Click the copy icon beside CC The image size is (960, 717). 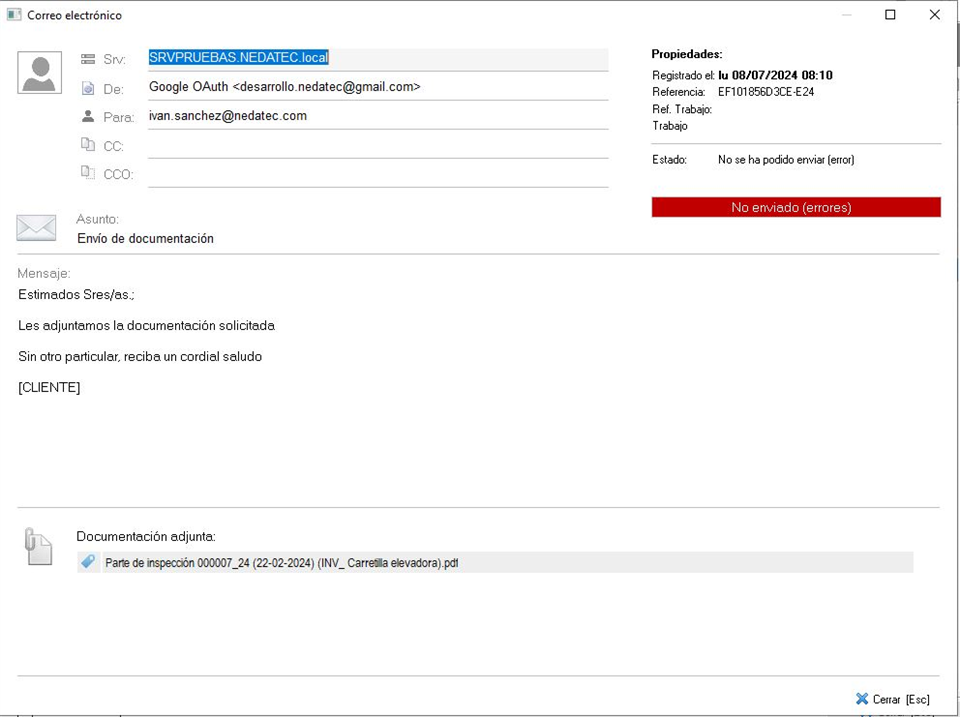pyautogui.click(x=88, y=145)
